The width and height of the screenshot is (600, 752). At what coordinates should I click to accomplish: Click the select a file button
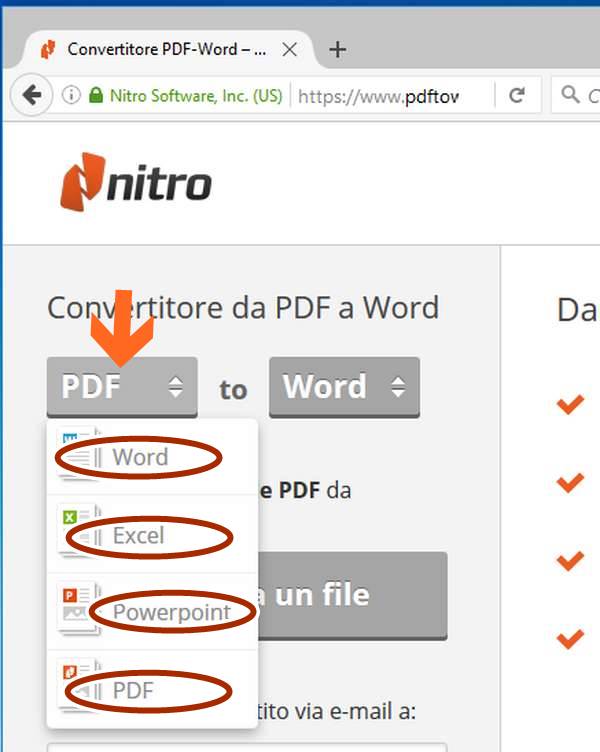click(353, 596)
